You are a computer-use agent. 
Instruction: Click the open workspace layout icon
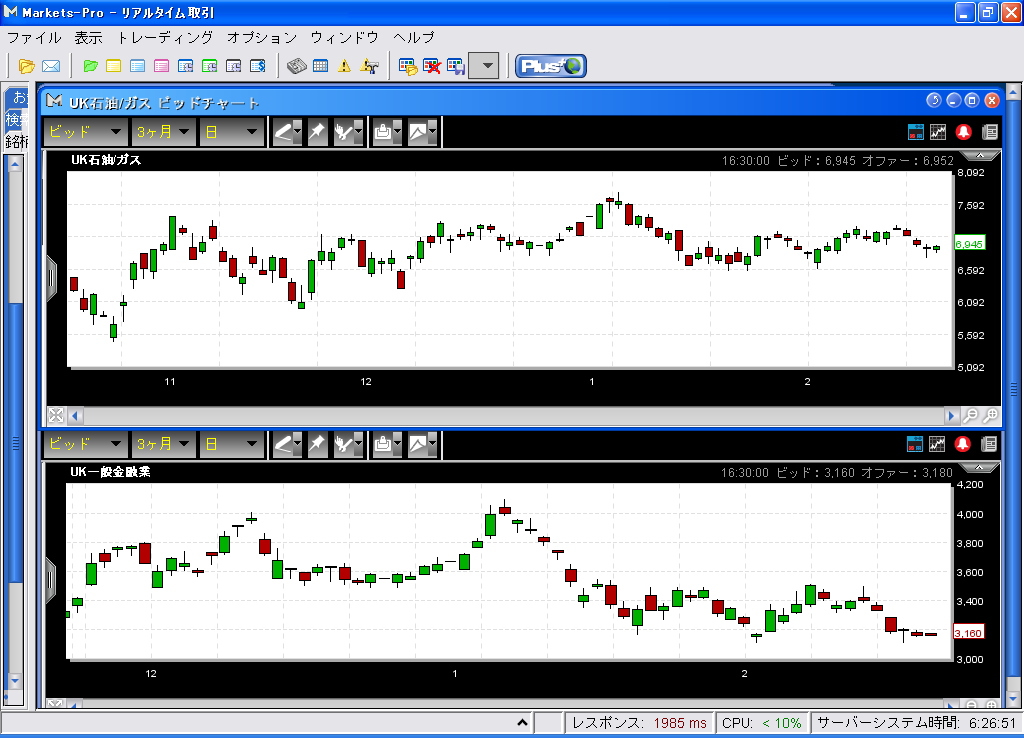(x=408, y=66)
